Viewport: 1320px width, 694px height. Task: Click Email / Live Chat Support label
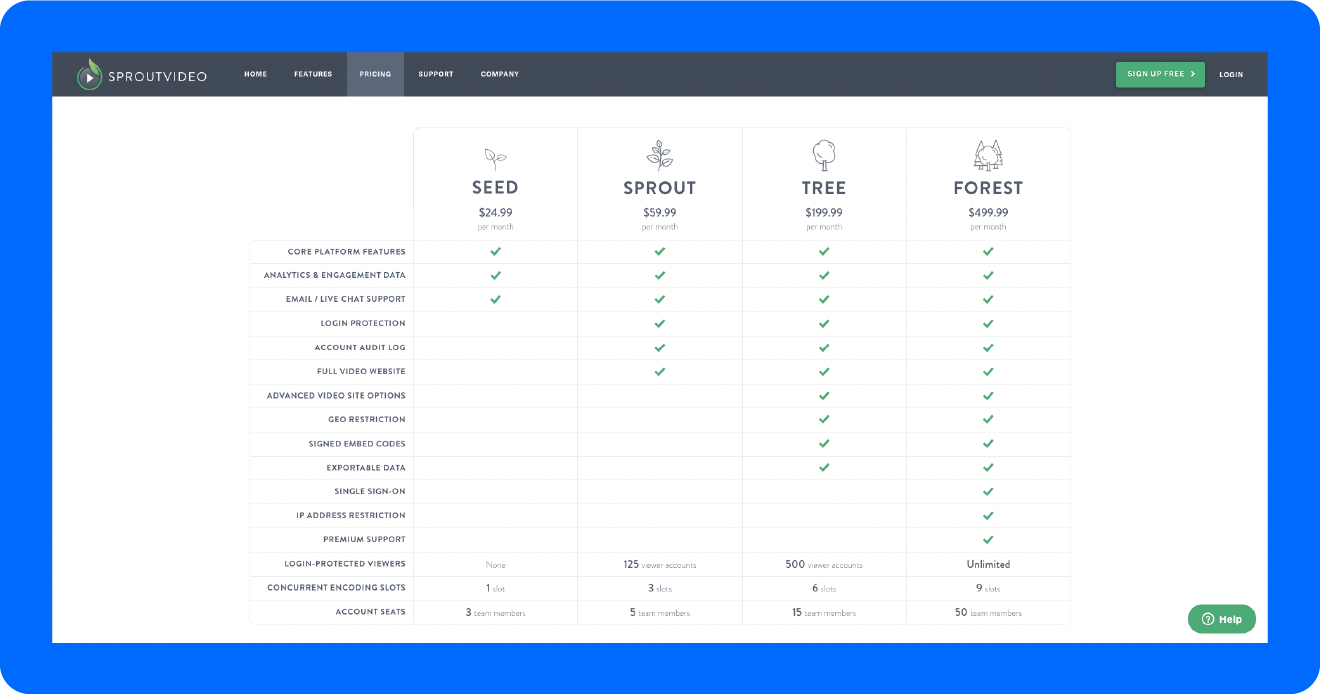[x=346, y=299]
